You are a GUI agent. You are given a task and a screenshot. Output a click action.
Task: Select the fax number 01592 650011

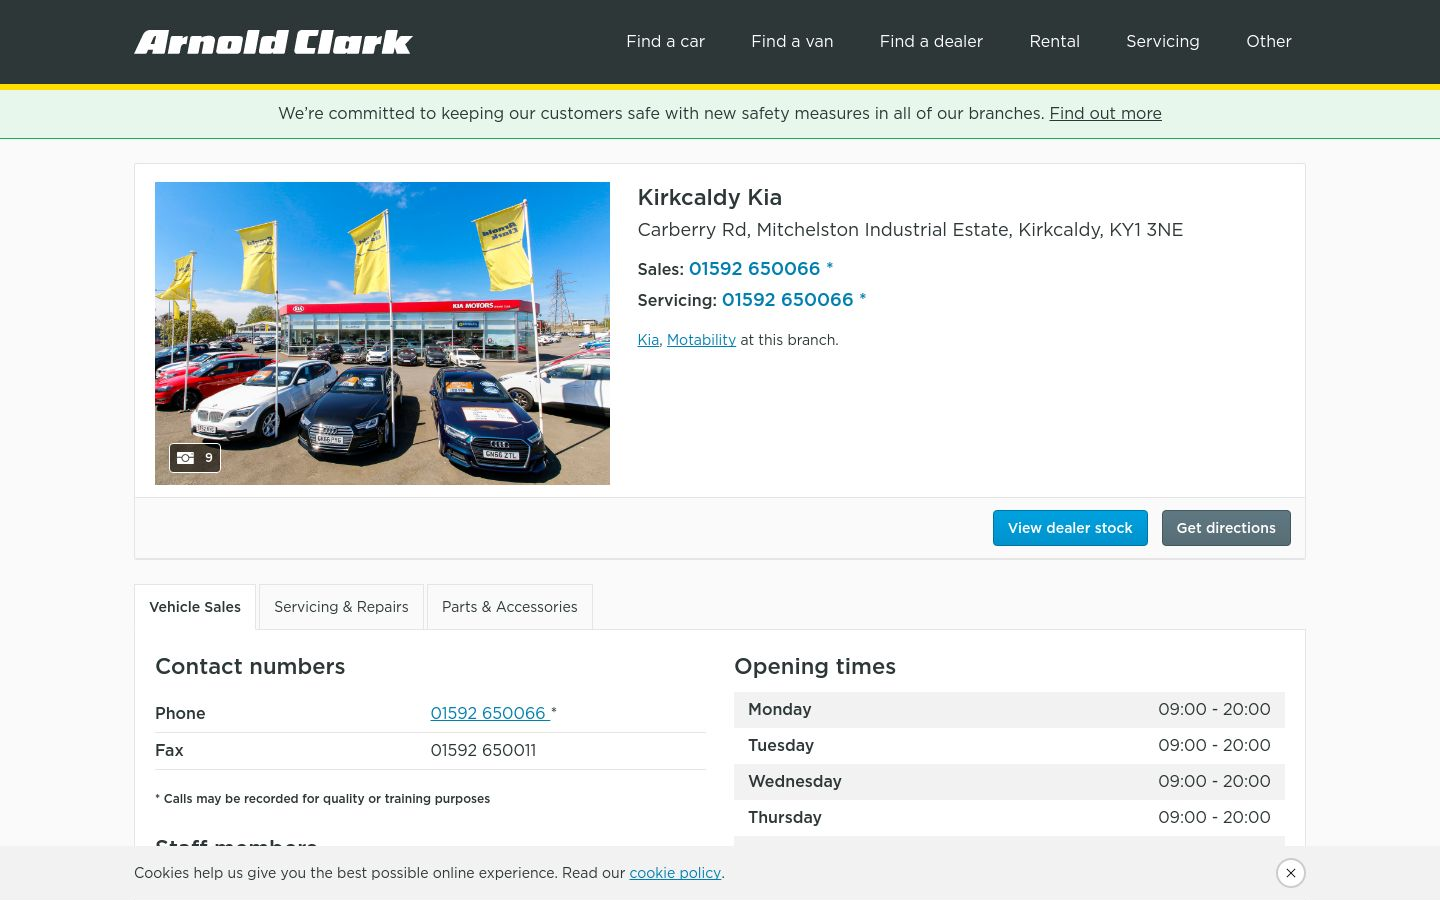click(x=483, y=750)
